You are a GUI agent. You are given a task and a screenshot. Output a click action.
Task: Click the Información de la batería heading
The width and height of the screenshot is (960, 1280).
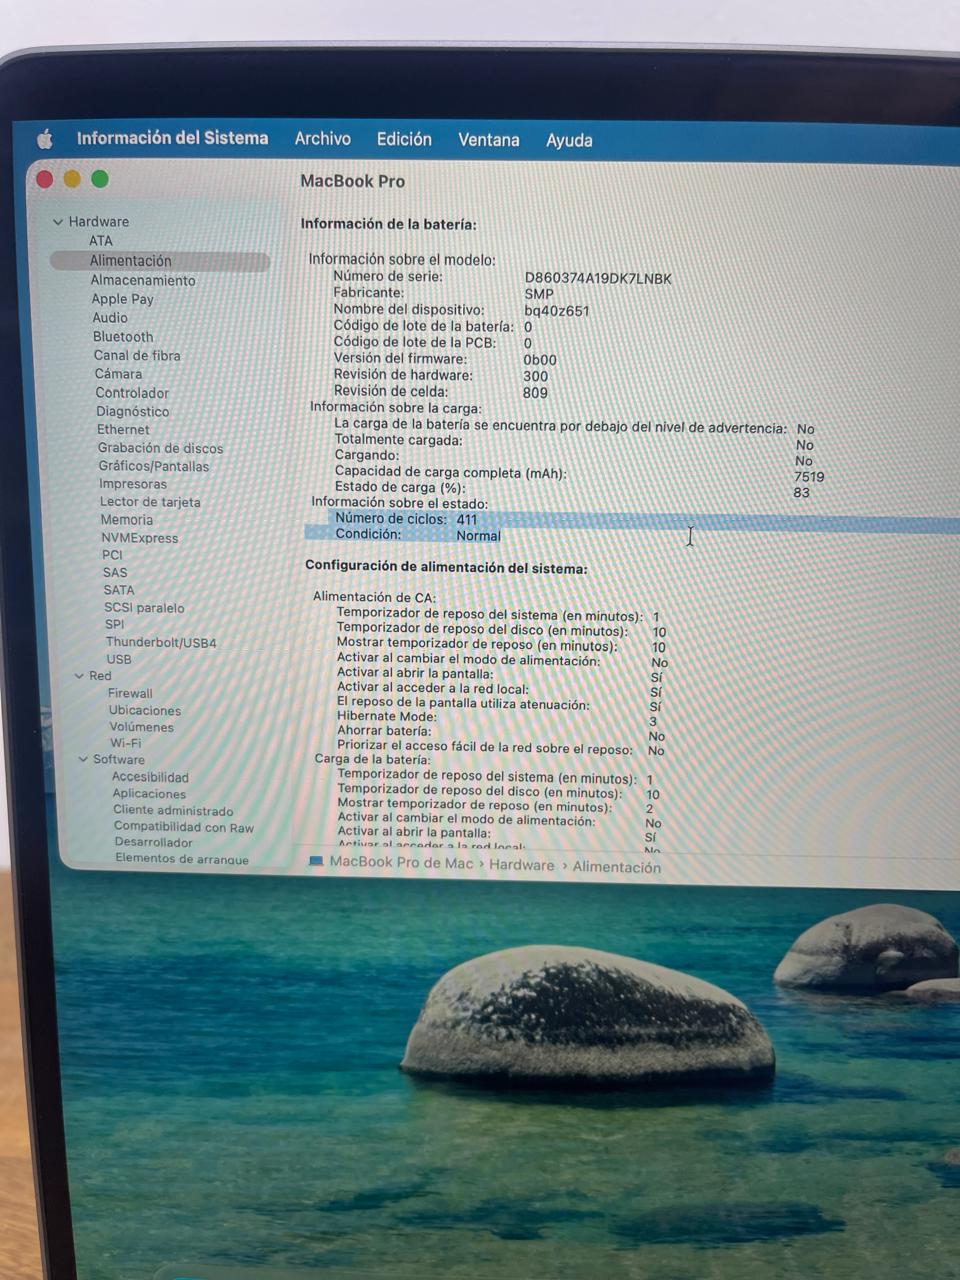tap(388, 224)
